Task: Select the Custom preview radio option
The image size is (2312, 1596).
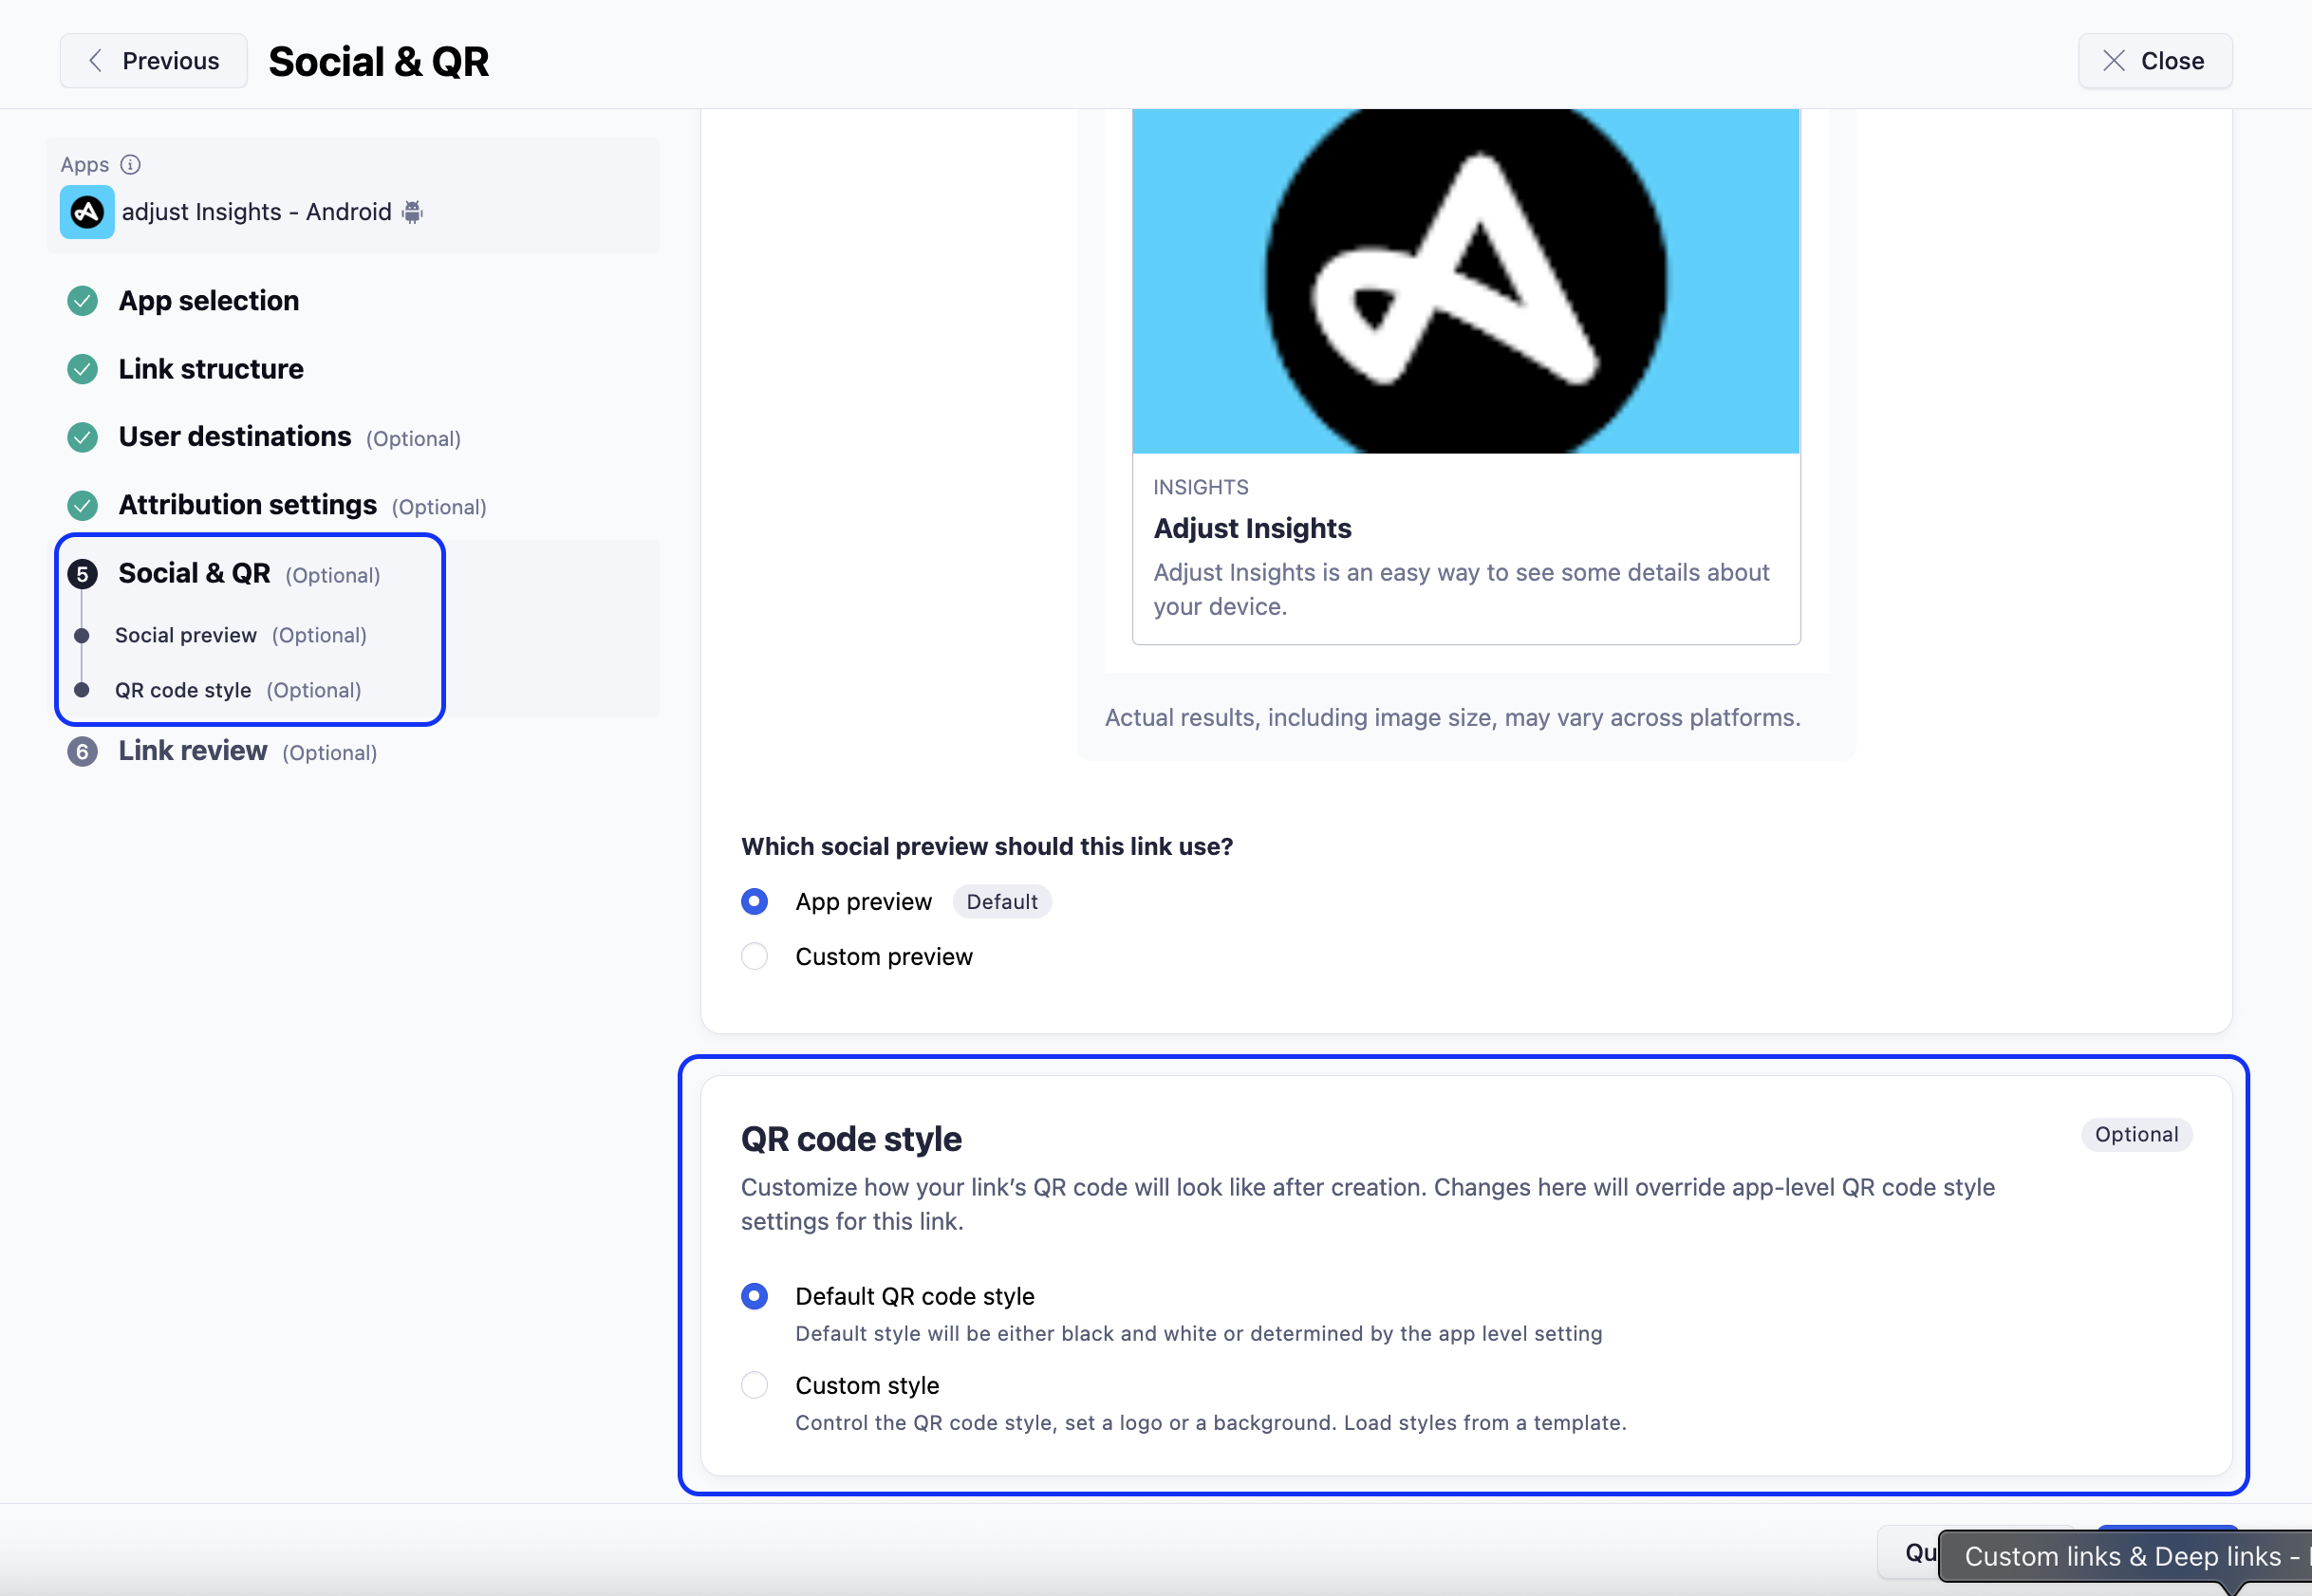Action: pyautogui.click(x=755, y=957)
